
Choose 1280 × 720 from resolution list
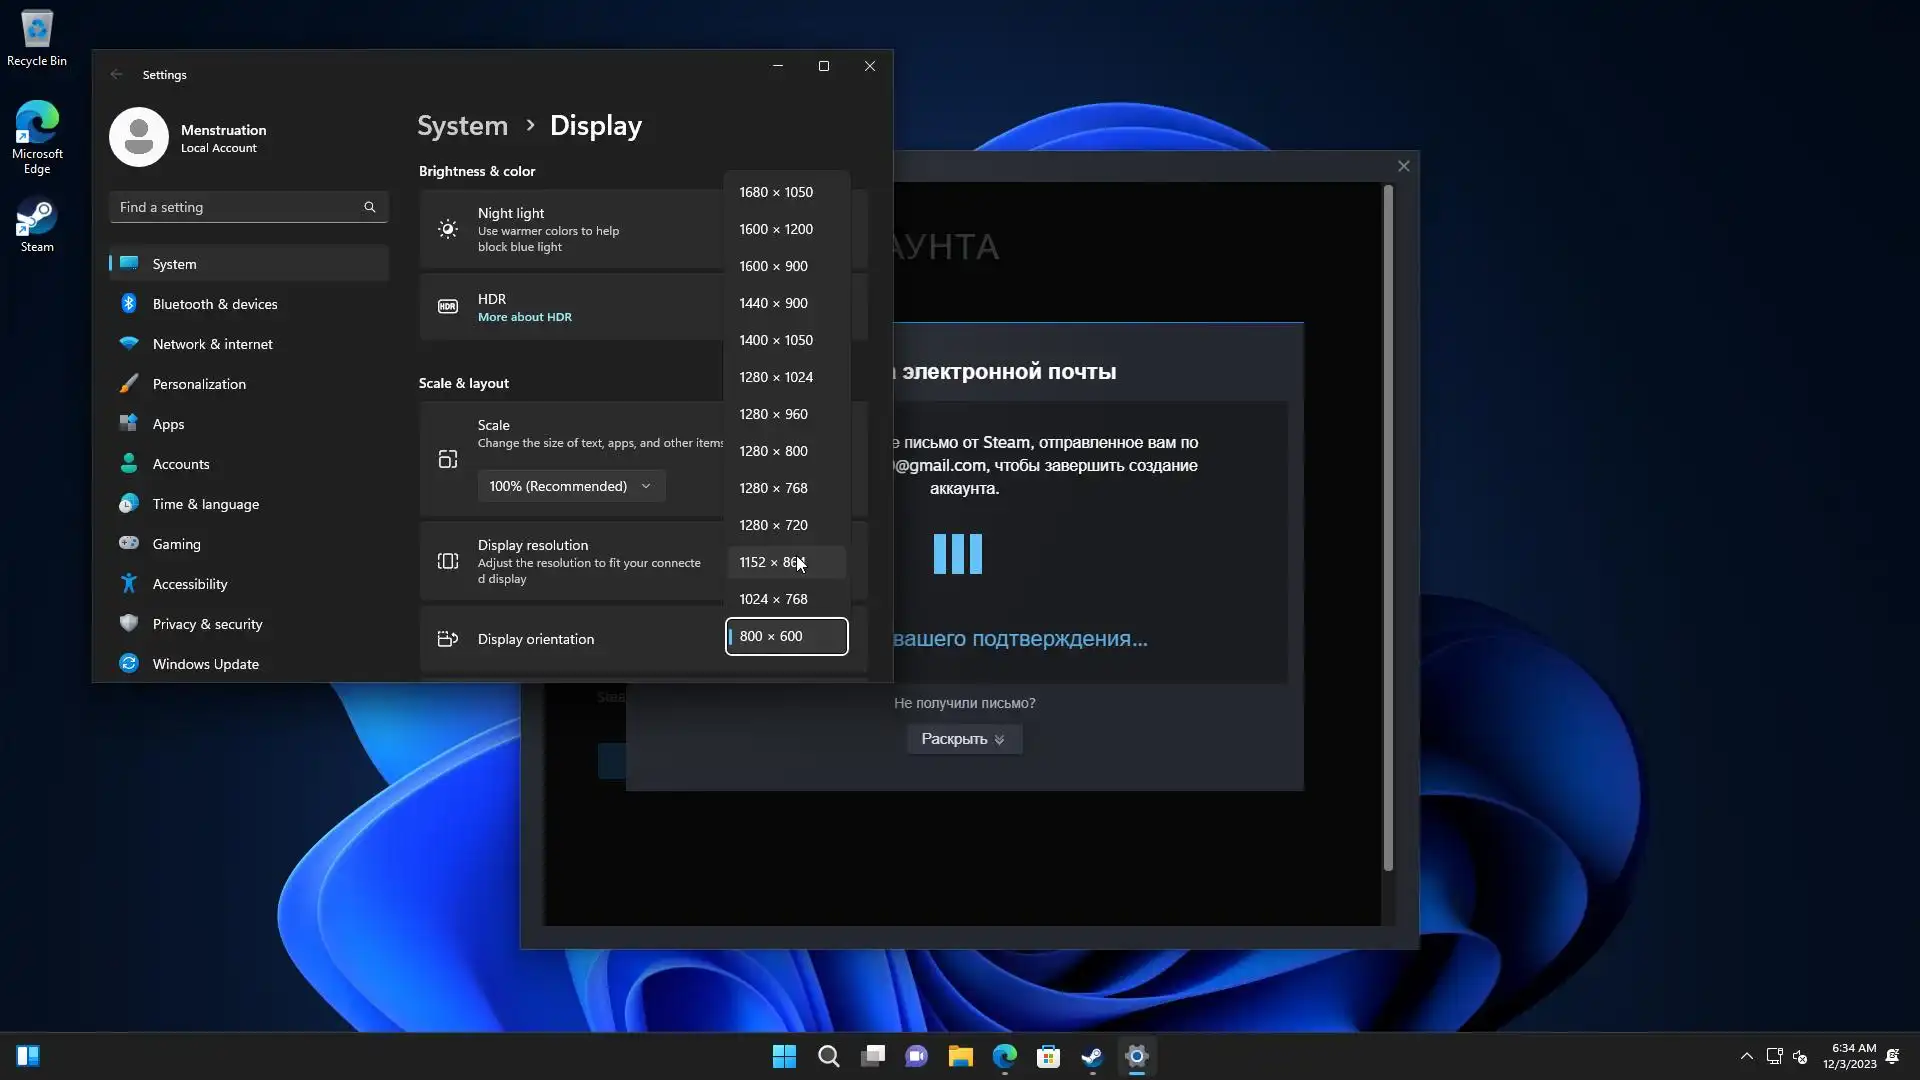(773, 525)
